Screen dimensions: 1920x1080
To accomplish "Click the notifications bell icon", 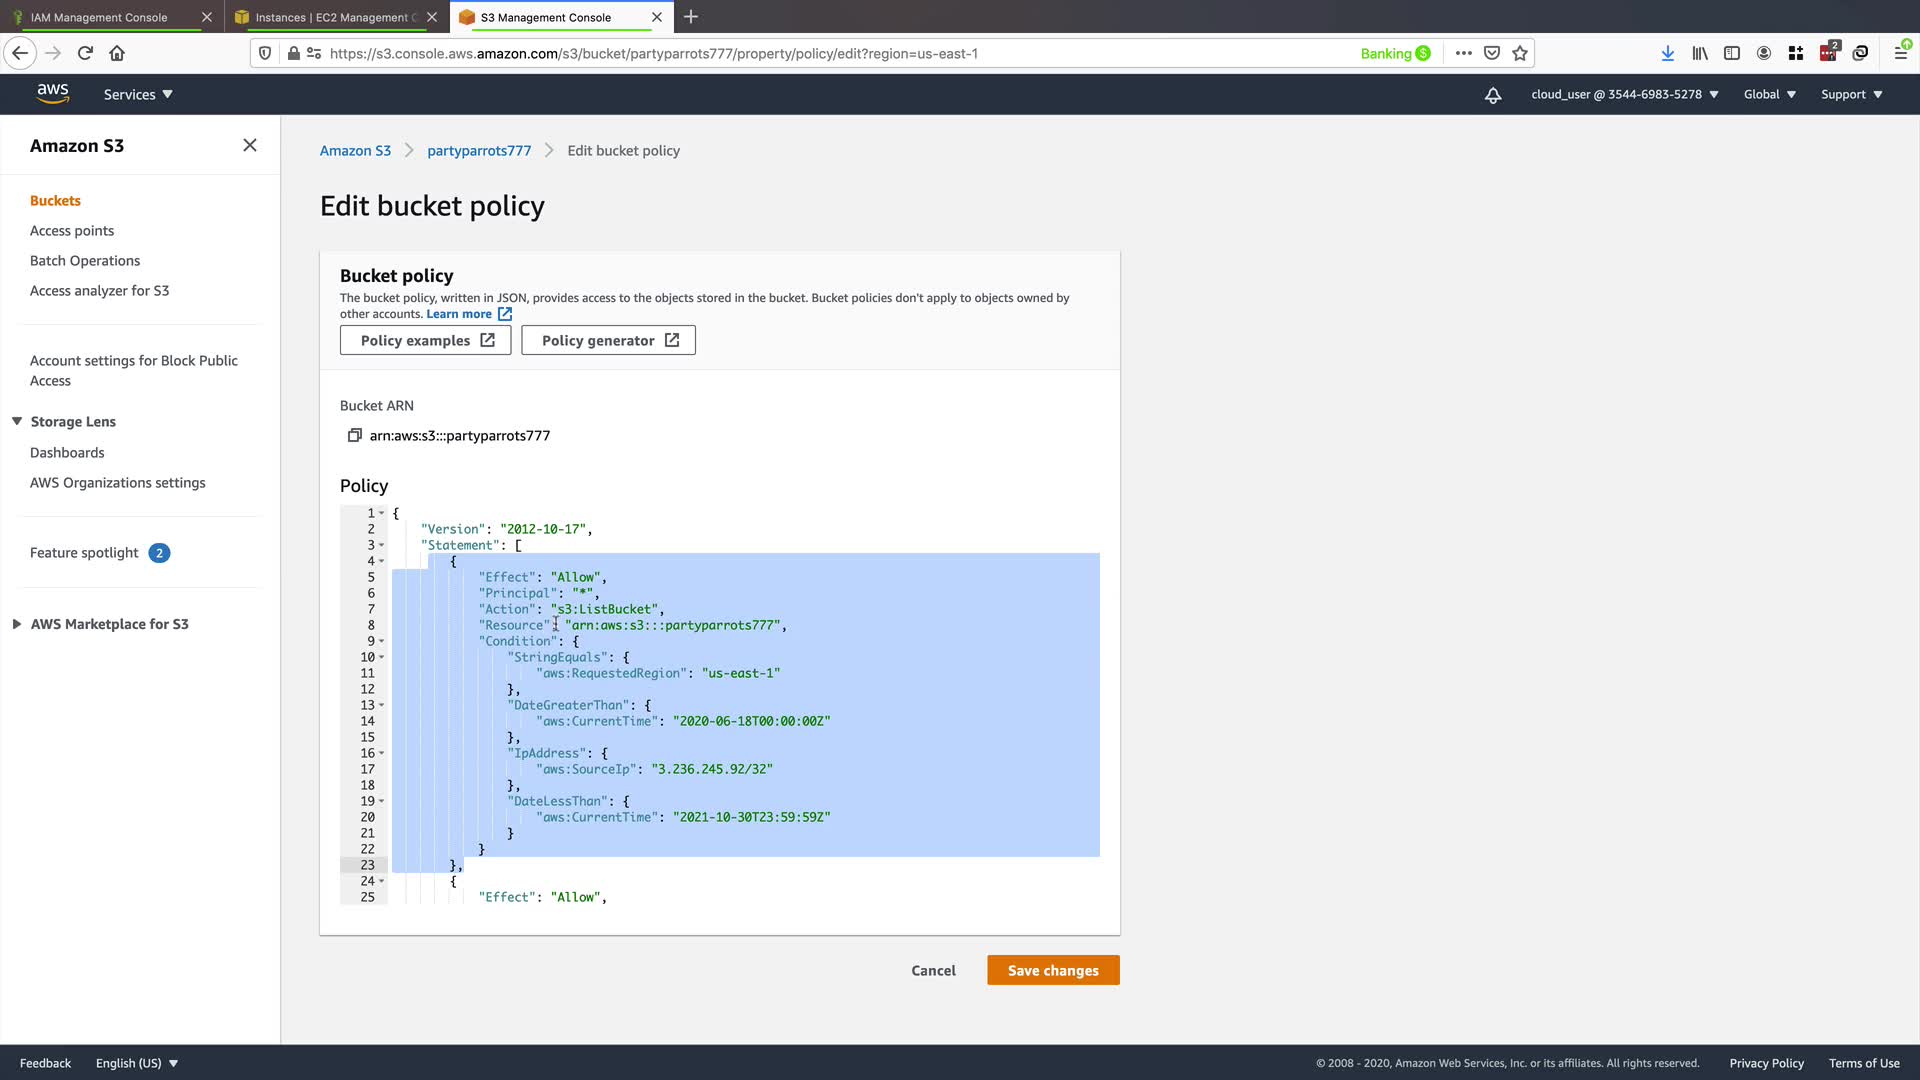I will coord(1492,95).
